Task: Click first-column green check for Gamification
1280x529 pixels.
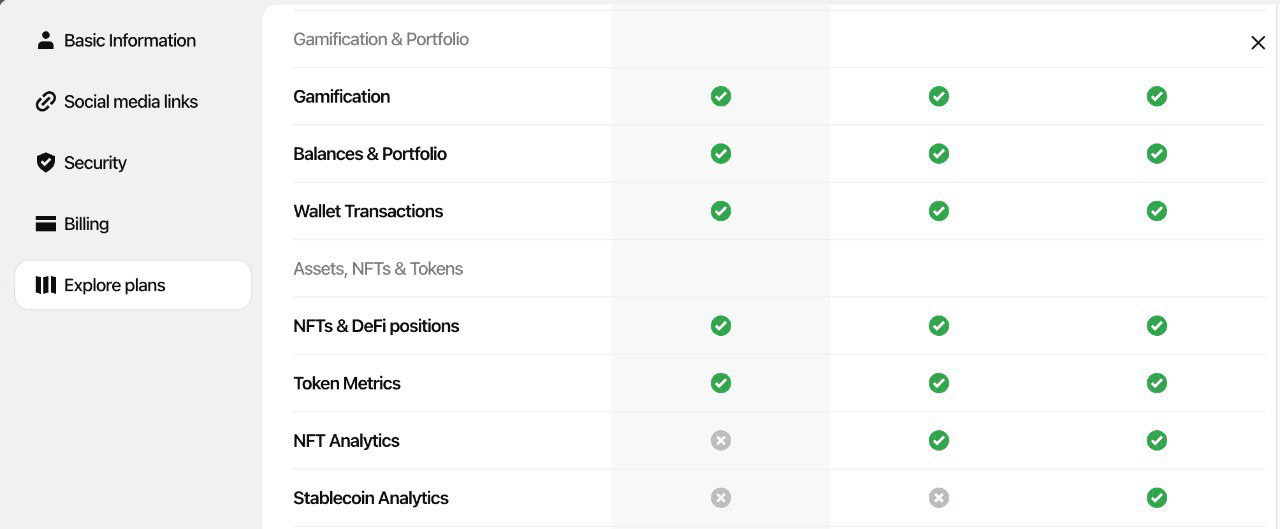Action: coord(720,96)
